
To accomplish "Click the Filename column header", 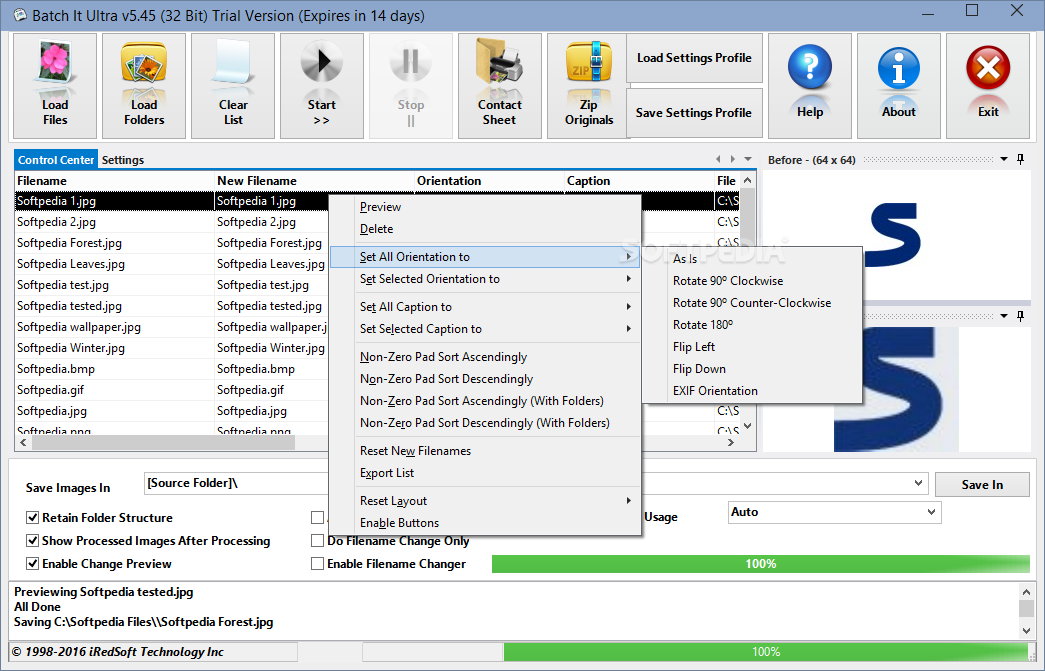I will (x=115, y=181).
